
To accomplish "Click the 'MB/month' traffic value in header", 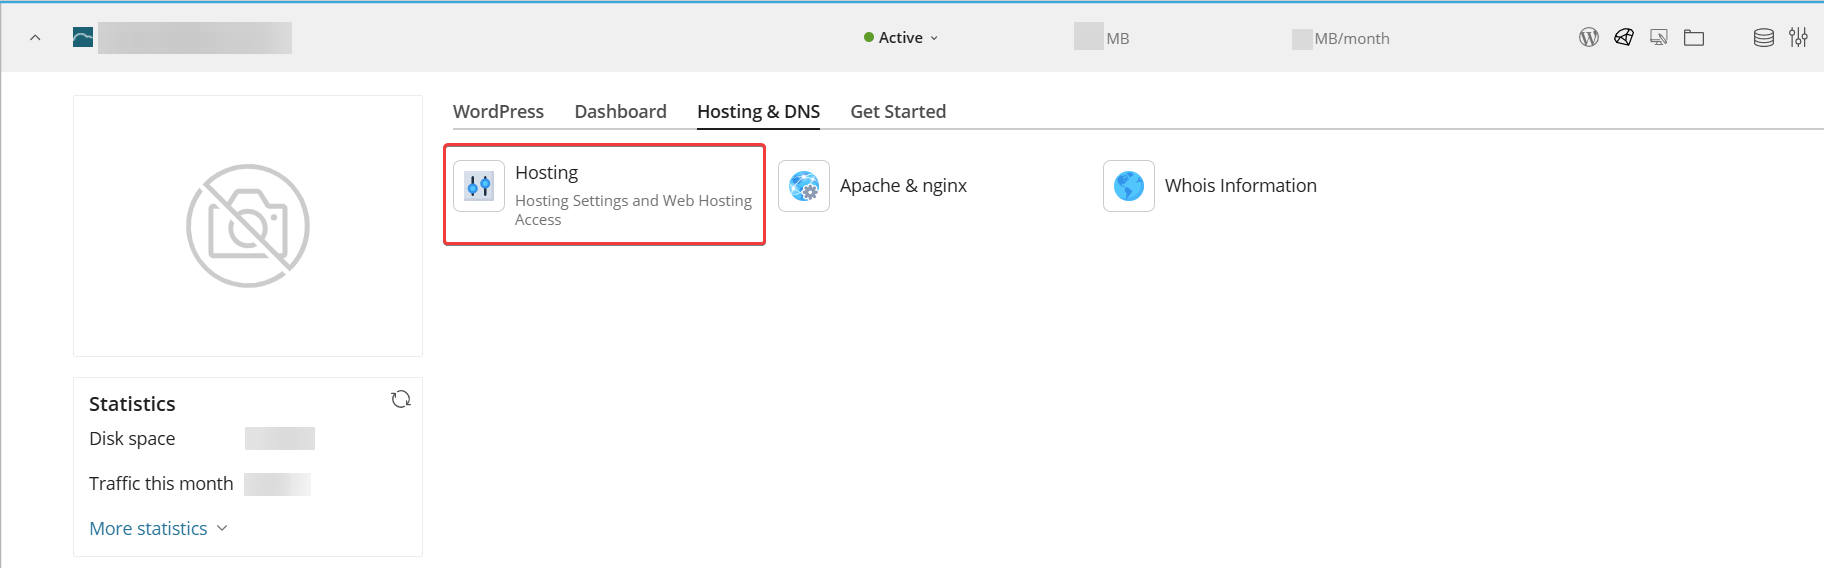I will 1341,39.
